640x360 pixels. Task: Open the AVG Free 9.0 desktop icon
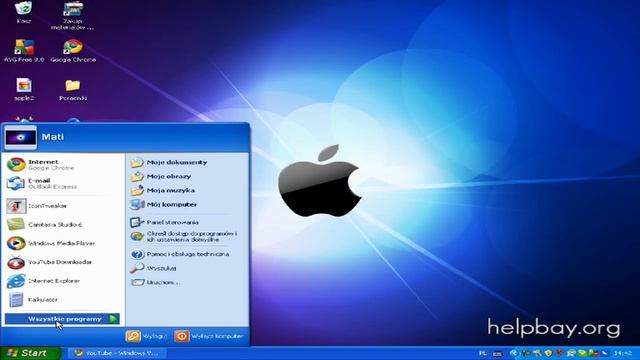[x=24, y=51]
